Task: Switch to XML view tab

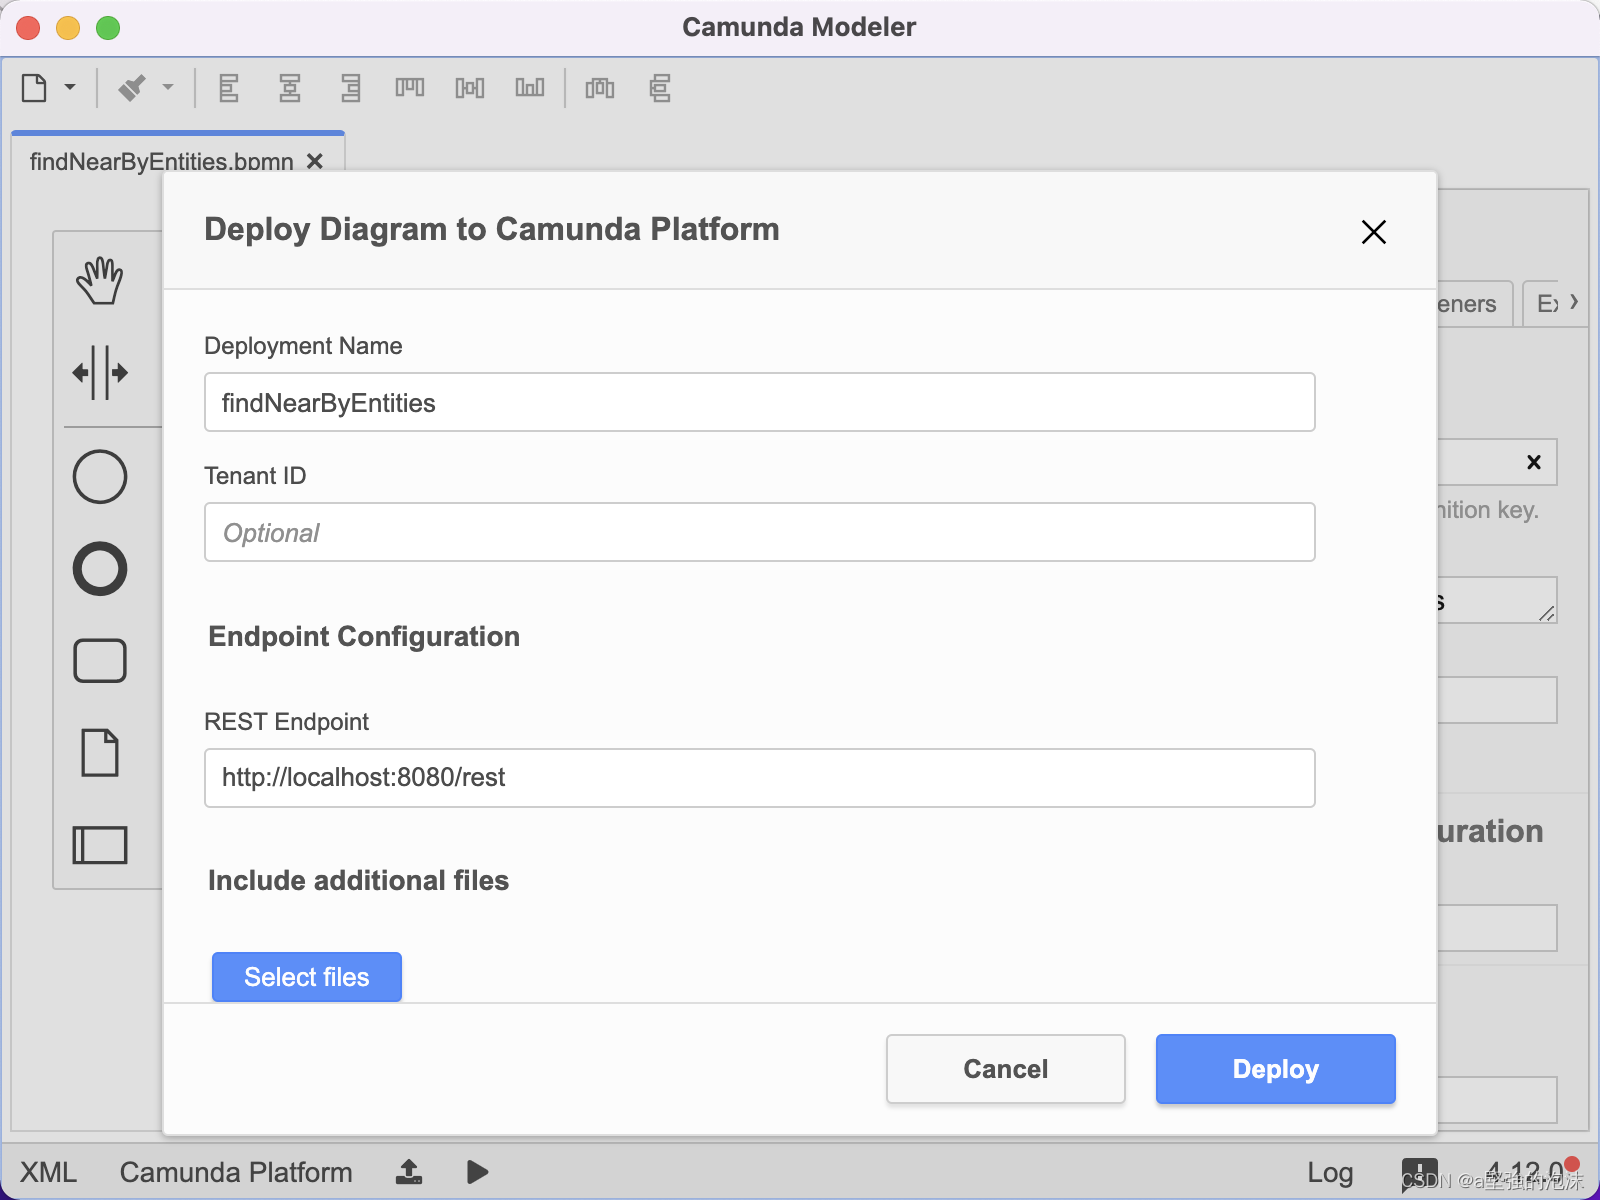Action: (48, 1172)
